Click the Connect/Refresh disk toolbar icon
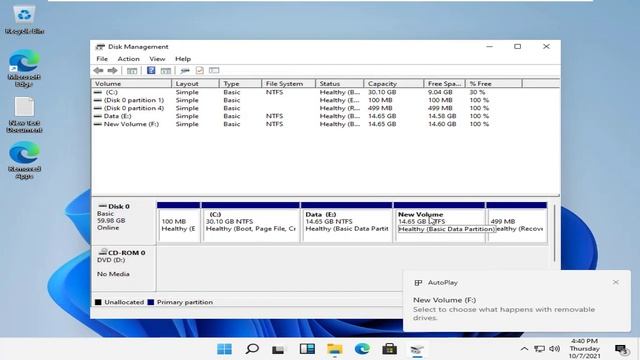640x360 pixels. point(185,71)
